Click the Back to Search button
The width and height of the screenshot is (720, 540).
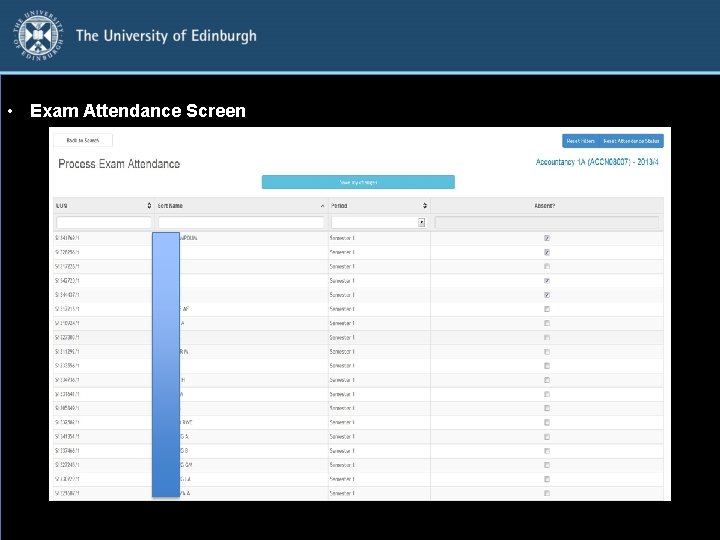[83, 141]
